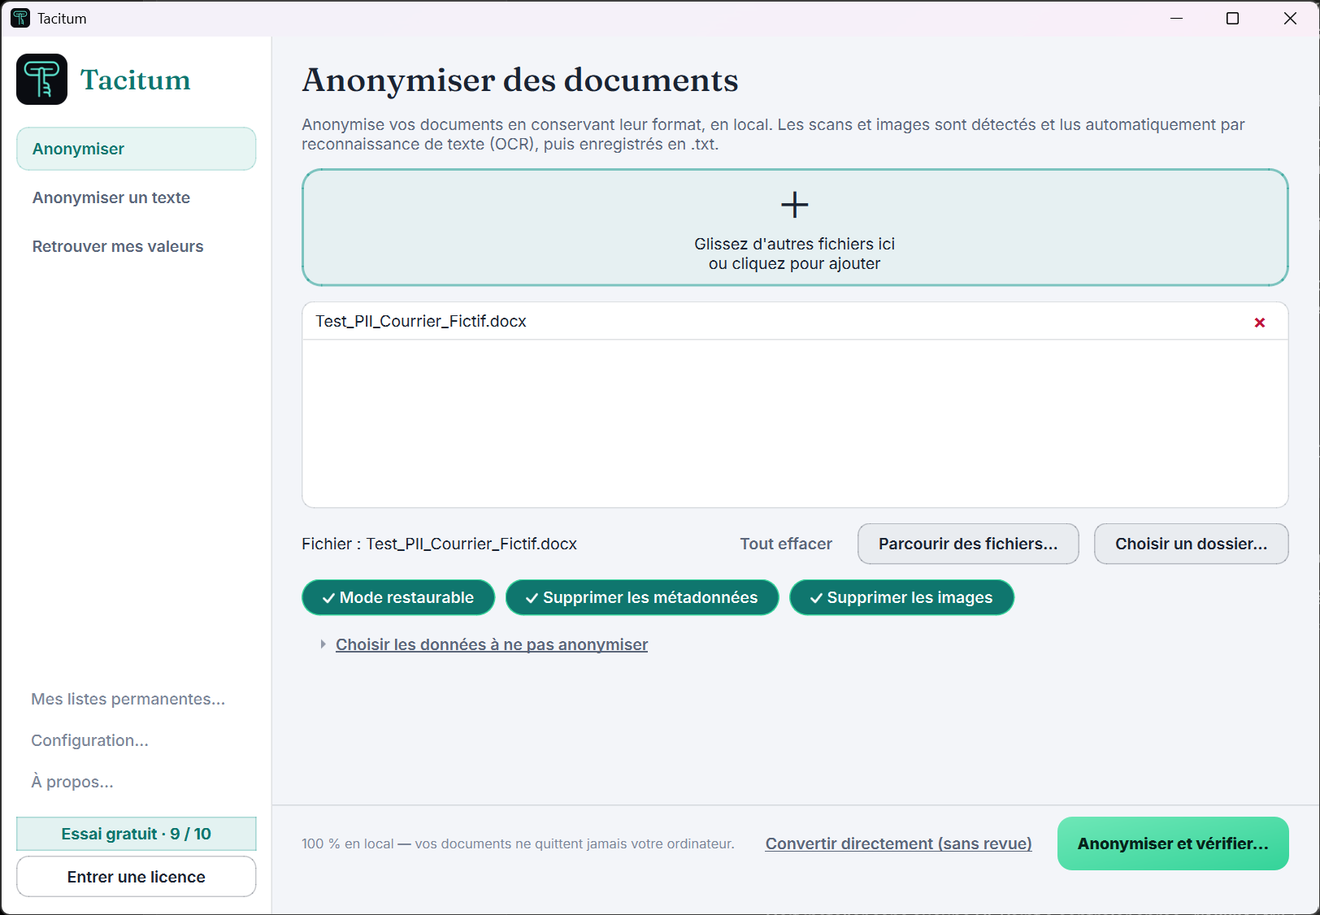Go to Retrouver mes valeurs

[x=118, y=247]
